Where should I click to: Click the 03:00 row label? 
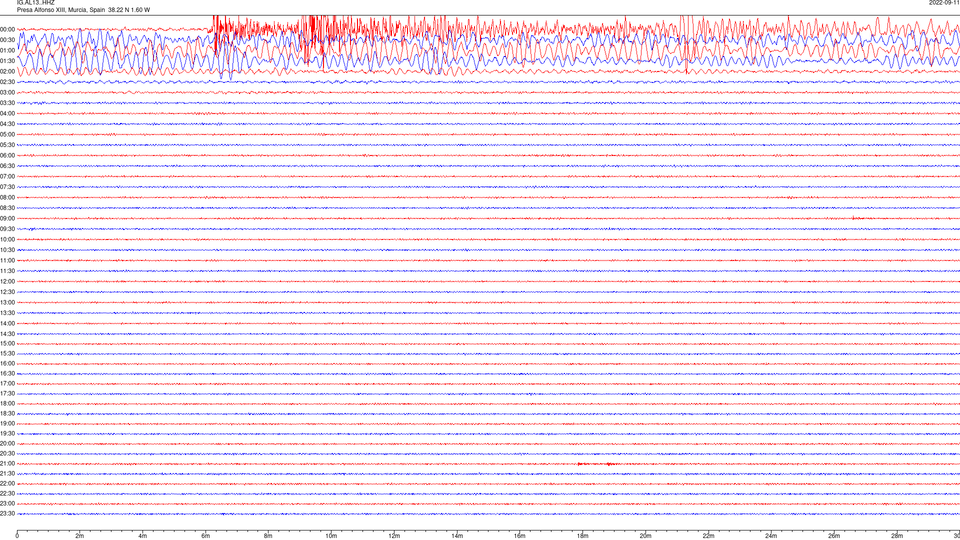[x=7, y=92]
